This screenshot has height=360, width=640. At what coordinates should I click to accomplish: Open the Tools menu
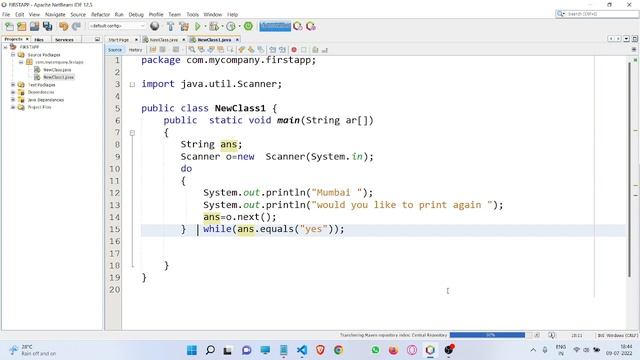(x=192, y=14)
